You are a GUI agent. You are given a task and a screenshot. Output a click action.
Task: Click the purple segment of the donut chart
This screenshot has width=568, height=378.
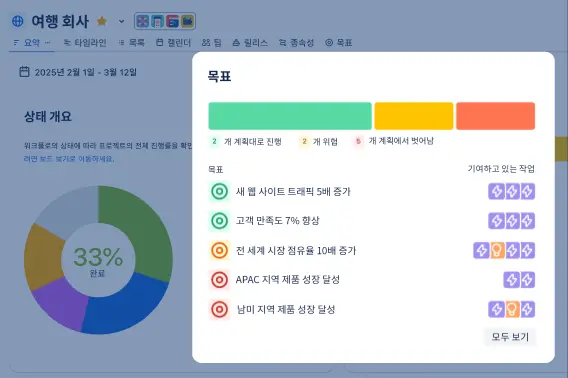coord(62,303)
